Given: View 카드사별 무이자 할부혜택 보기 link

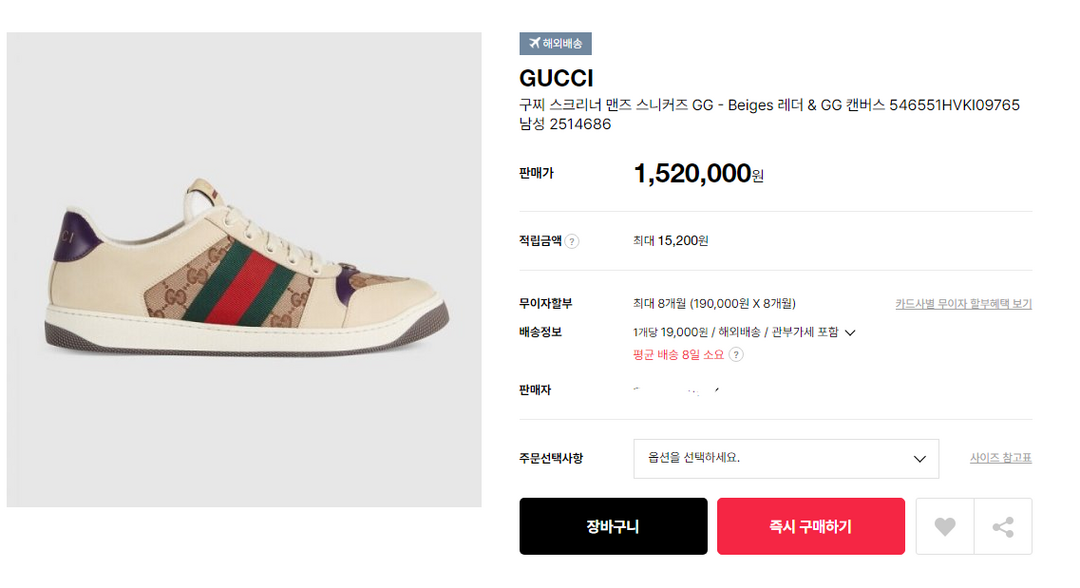Looking at the screenshot, I should click(x=963, y=304).
